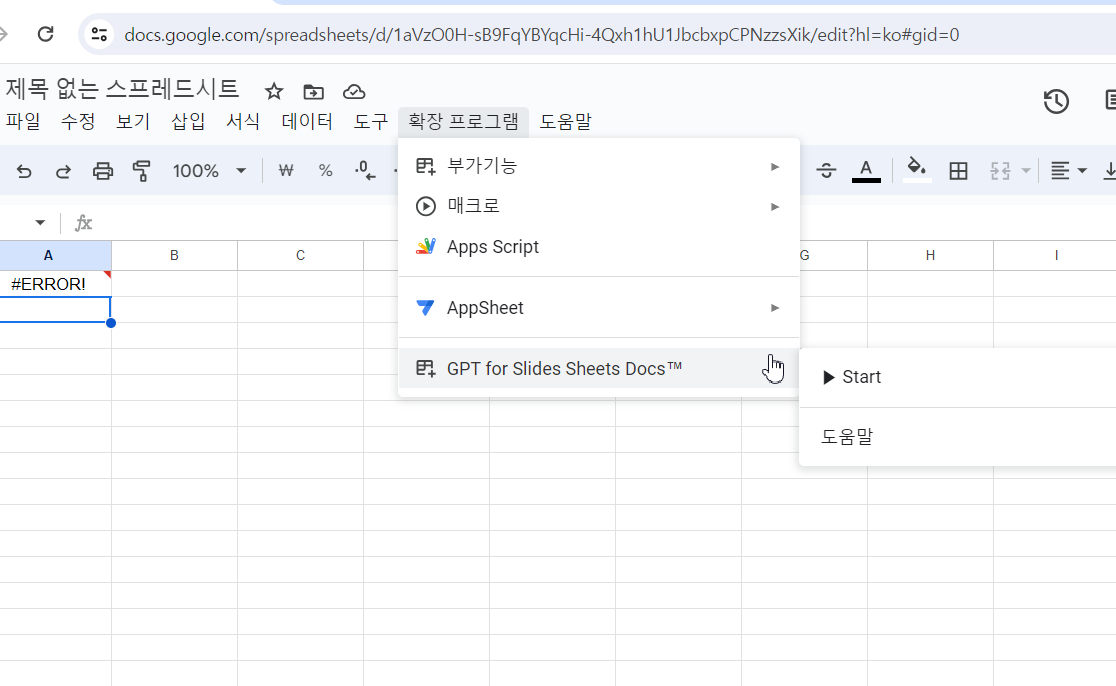Click the undo icon

24,171
